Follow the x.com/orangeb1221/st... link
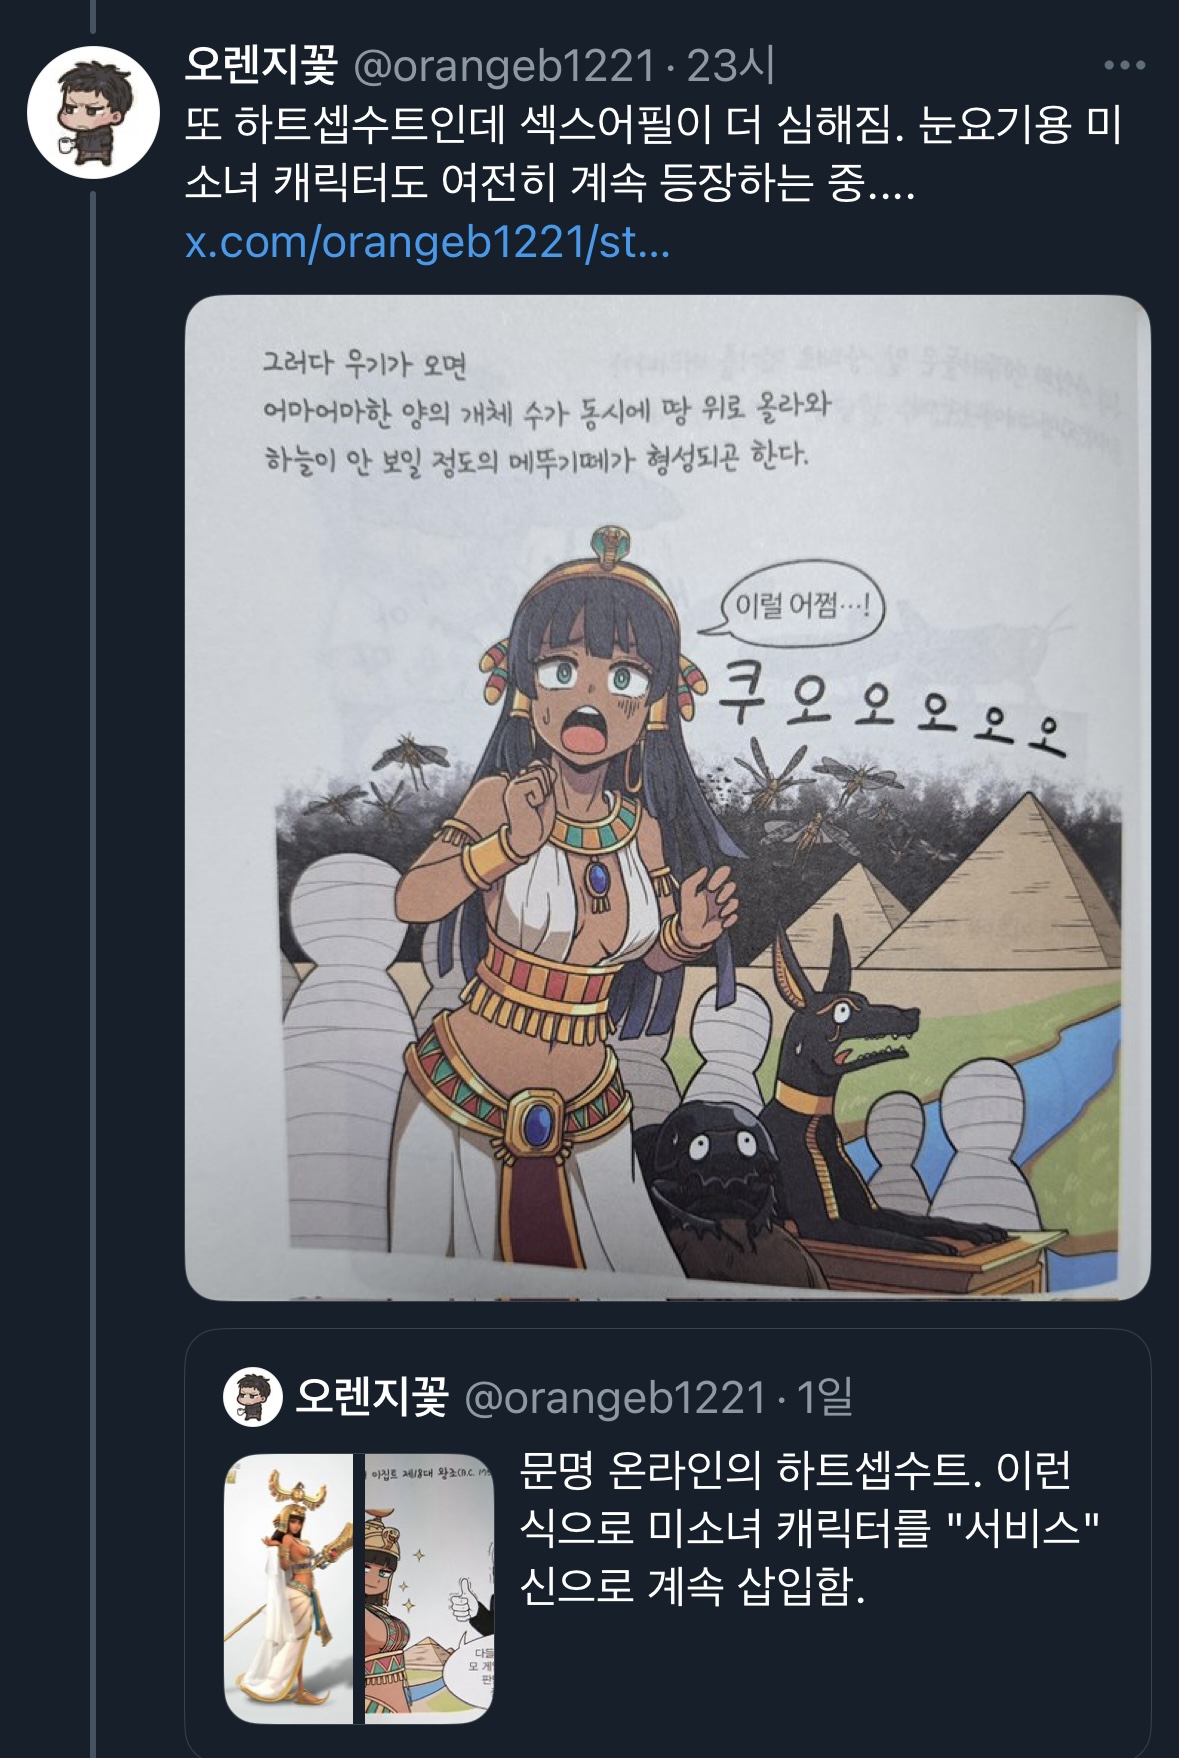Image resolution: width=1179 pixels, height=1758 pixels. point(427,242)
